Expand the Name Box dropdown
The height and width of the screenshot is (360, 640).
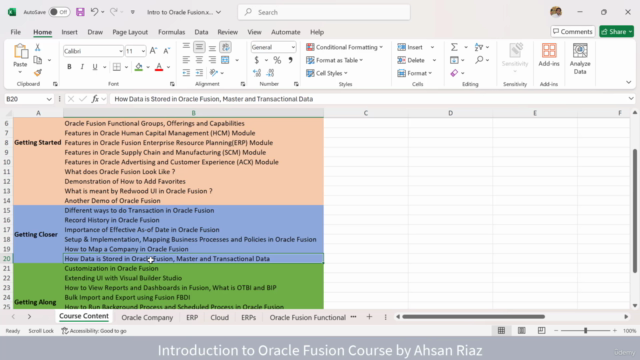49,99
